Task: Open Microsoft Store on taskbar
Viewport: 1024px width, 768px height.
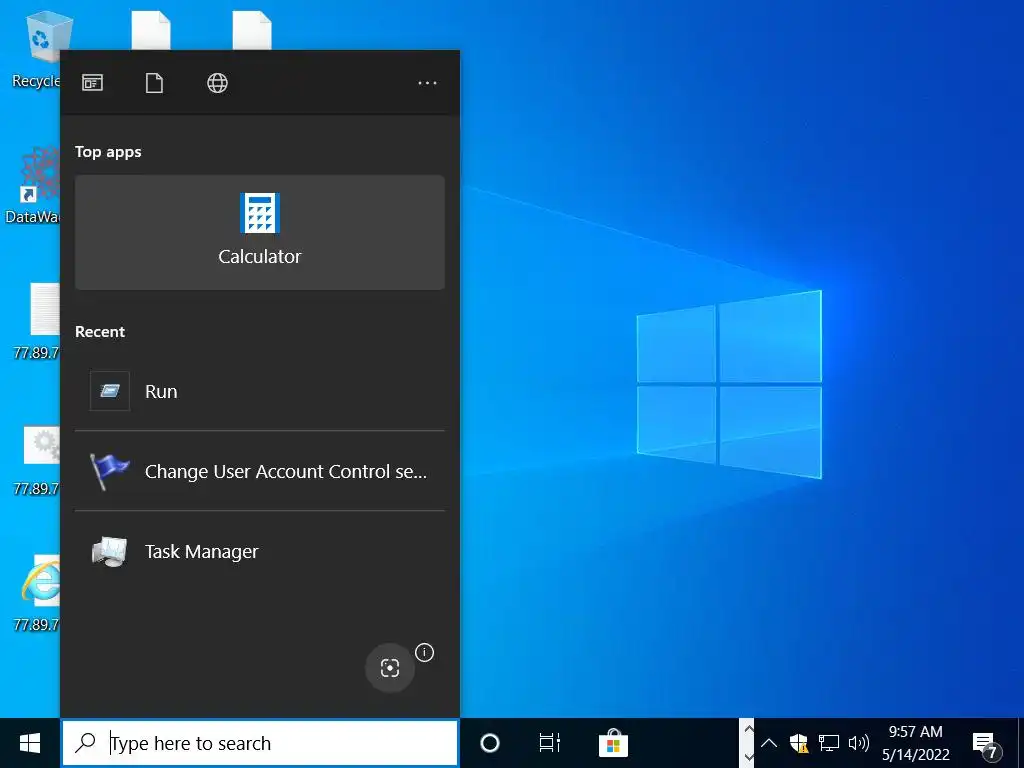Action: pos(613,743)
